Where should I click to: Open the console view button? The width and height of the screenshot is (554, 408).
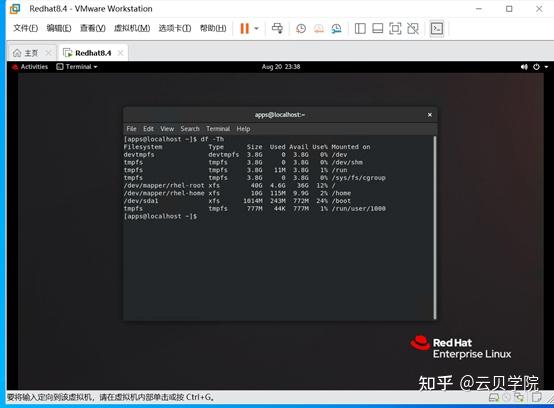[x=437, y=29]
